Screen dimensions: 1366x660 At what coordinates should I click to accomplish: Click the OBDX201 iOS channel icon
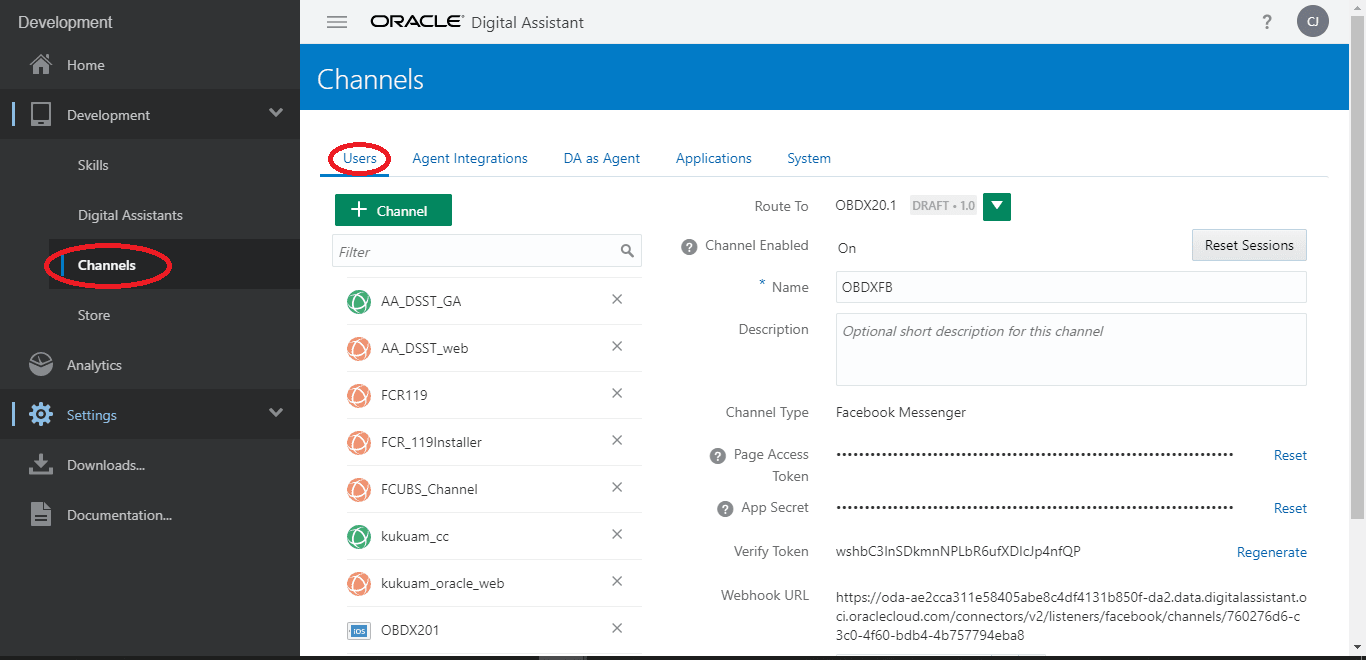359,630
